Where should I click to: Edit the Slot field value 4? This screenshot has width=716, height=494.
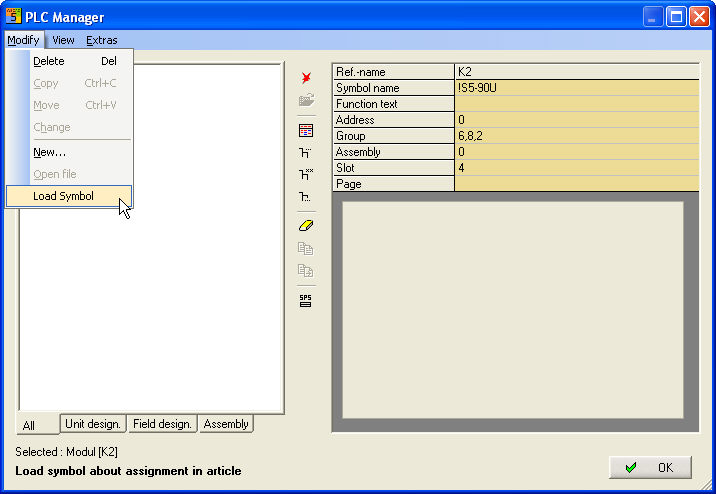(577, 168)
